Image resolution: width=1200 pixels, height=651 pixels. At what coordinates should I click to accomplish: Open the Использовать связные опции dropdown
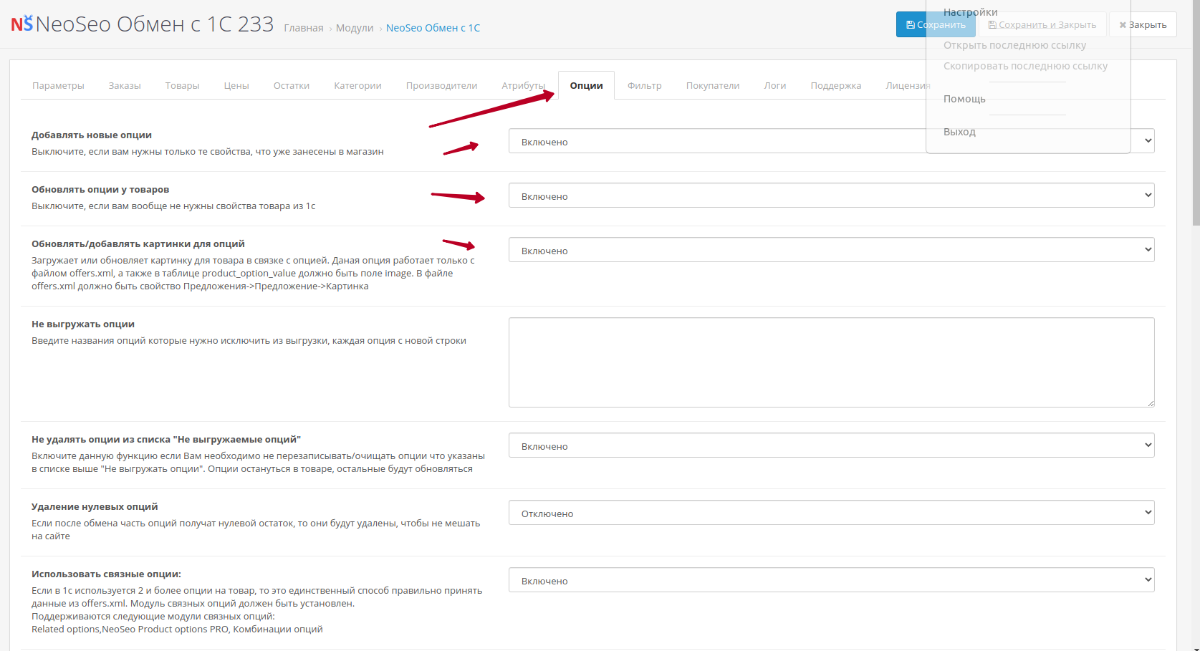831,580
